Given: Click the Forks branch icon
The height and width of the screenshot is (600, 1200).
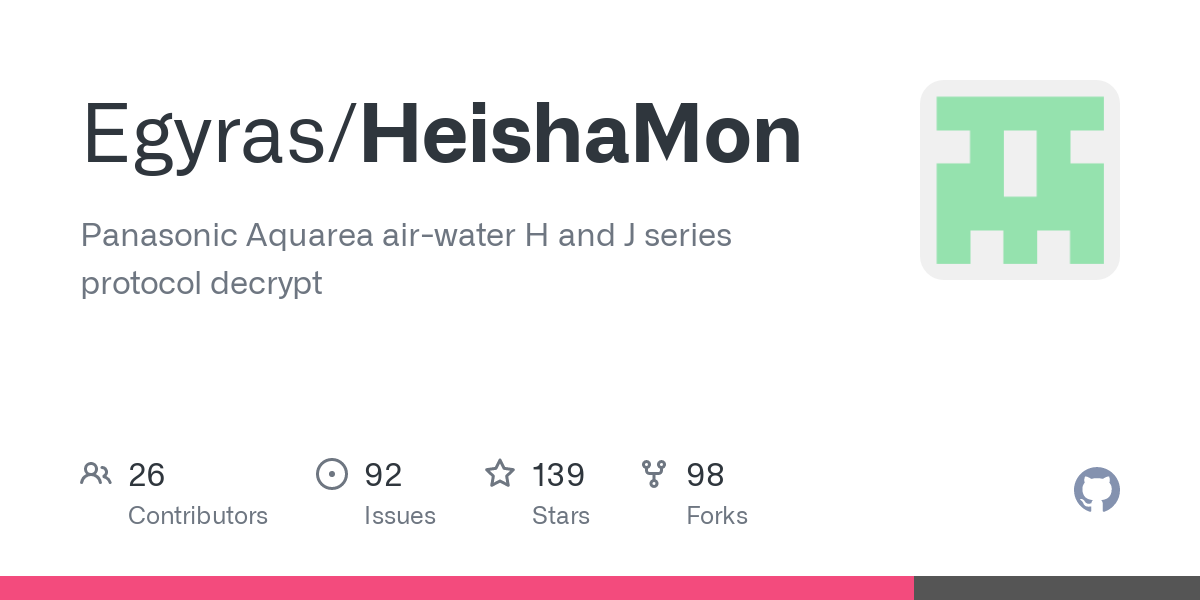Looking at the screenshot, I should pos(654,474).
